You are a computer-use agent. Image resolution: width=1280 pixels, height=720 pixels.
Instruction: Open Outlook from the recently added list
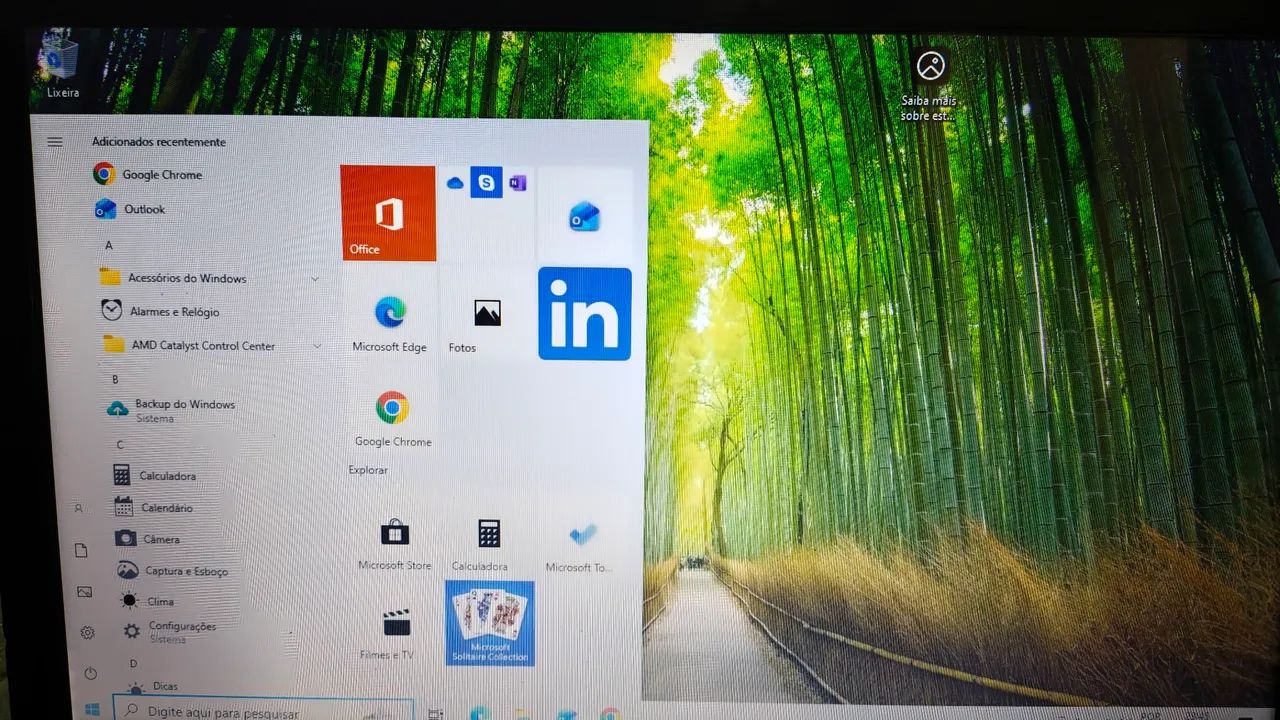pyautogui.click(x=130, y=209)
